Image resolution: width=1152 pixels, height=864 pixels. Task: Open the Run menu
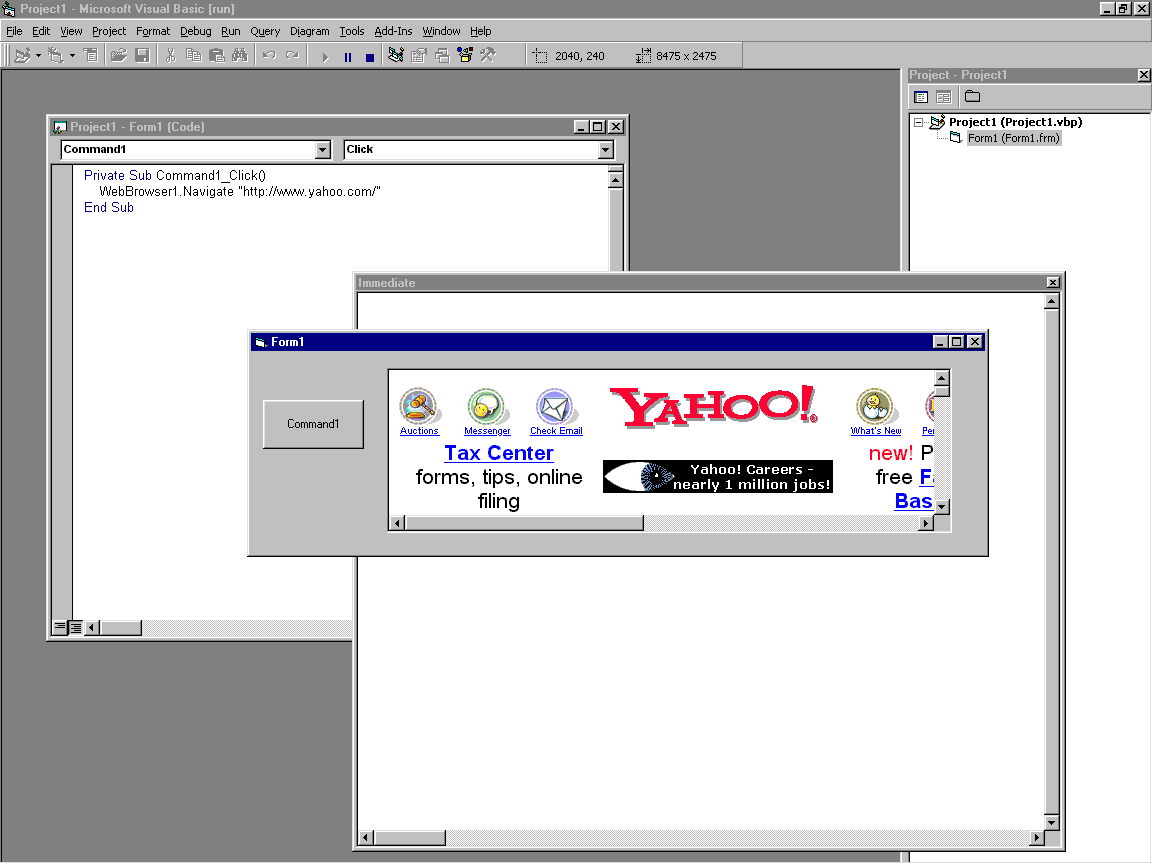(231, 31)
